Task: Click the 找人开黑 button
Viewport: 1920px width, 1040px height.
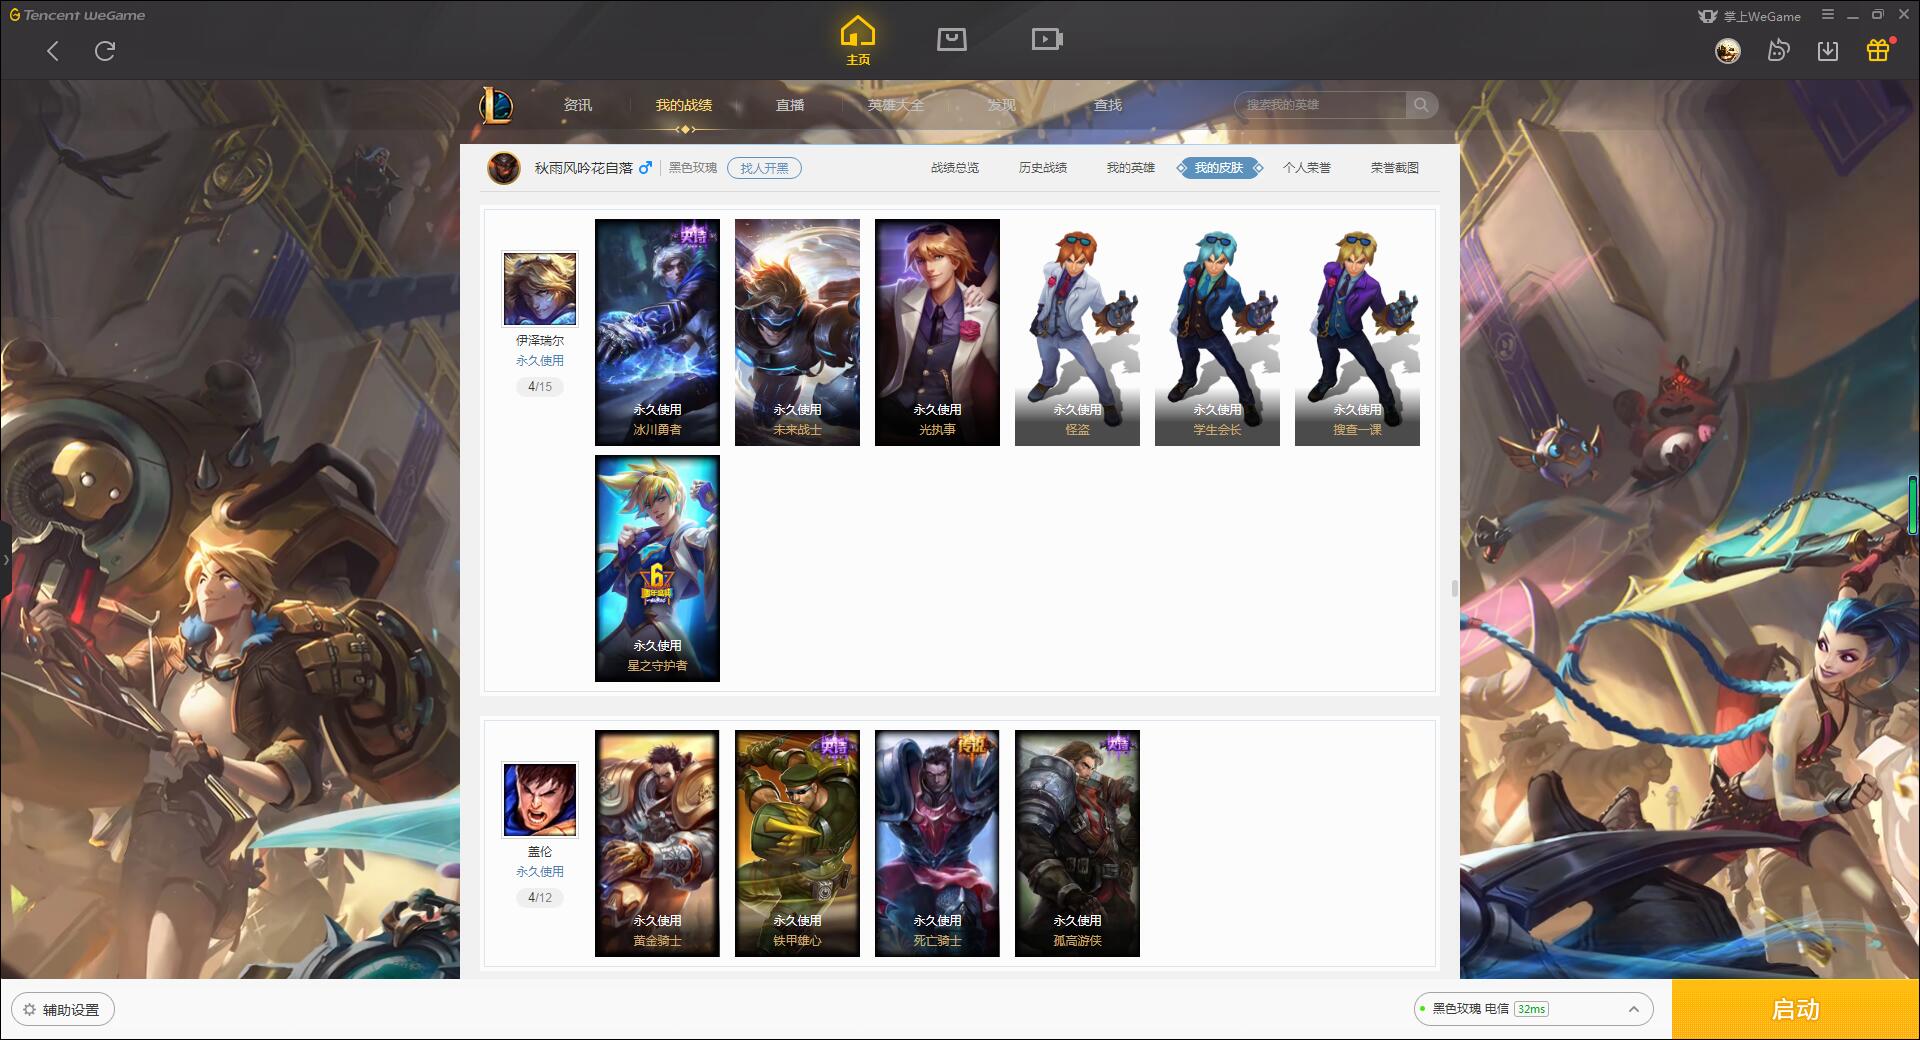Action: tap(764, 168)
